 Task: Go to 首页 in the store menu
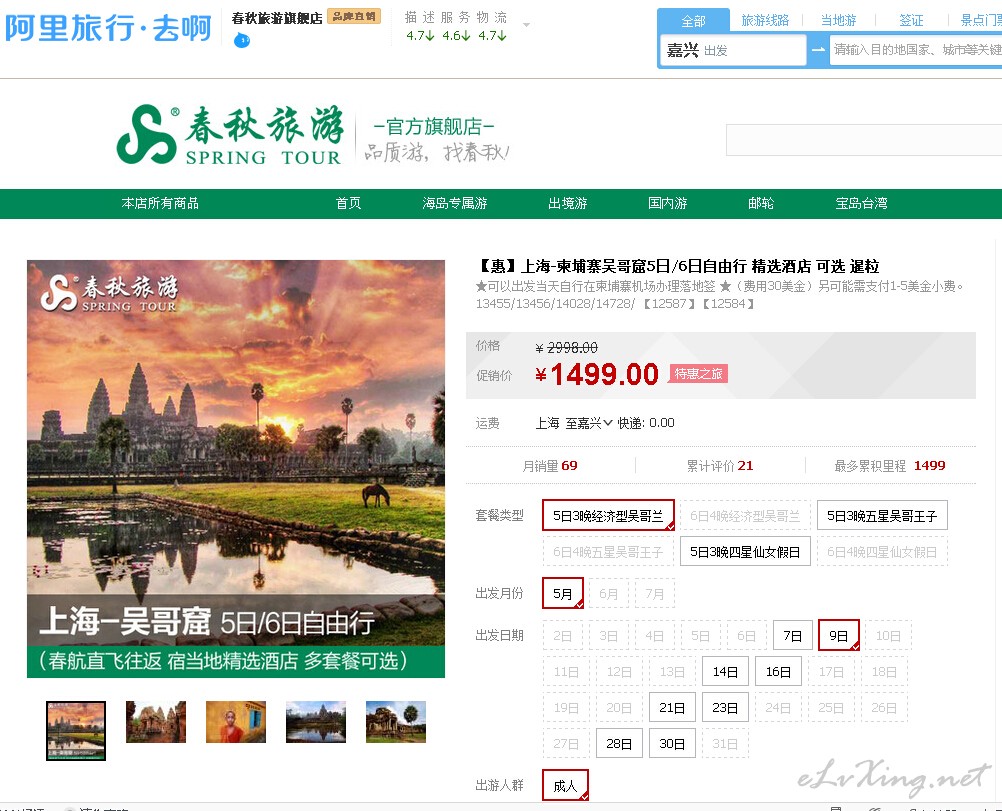tap(348, 203)
